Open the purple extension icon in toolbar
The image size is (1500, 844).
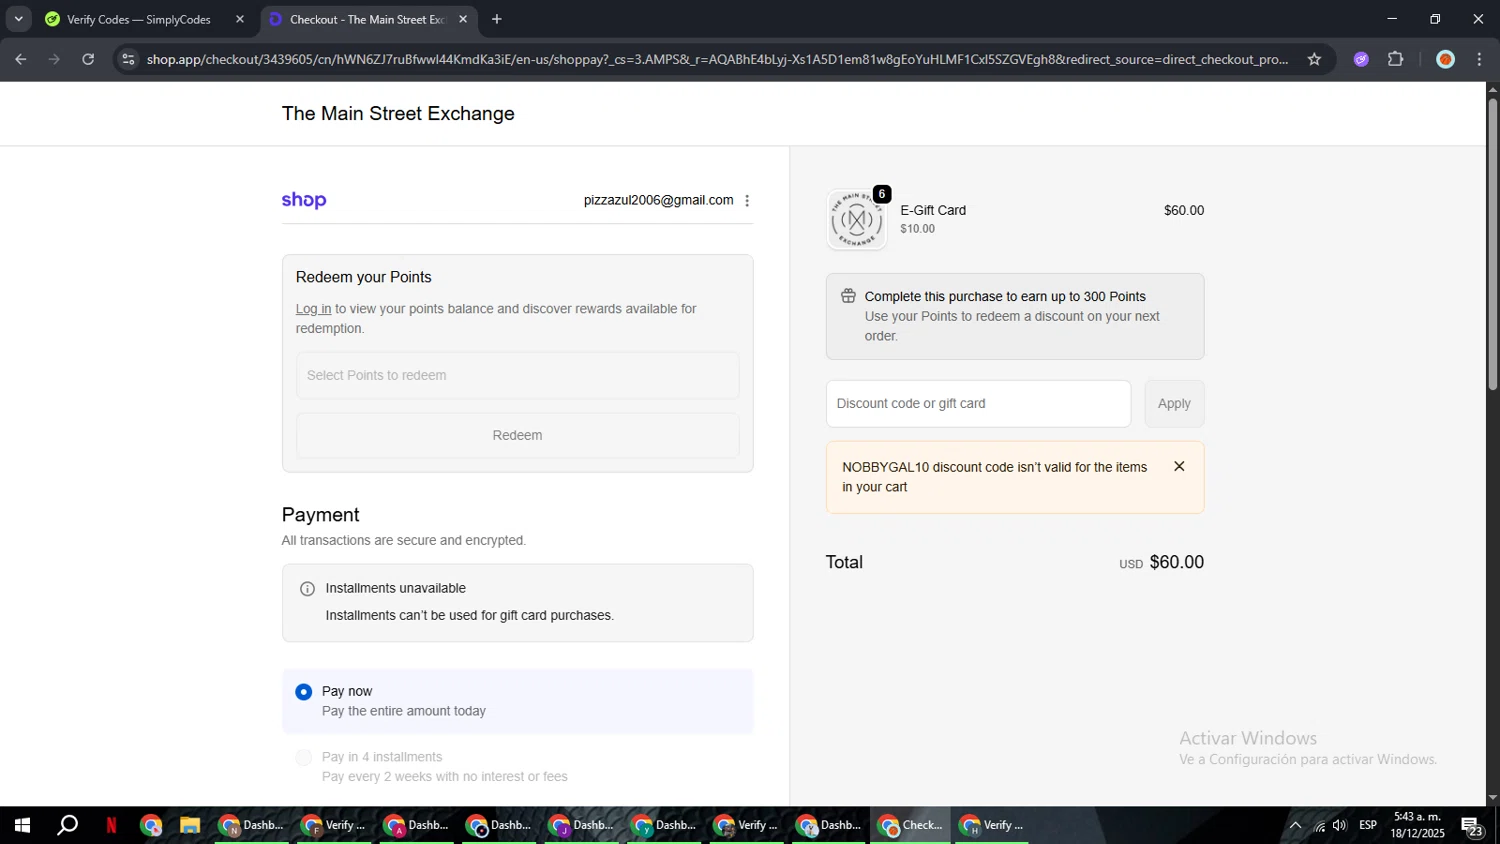1361,59
